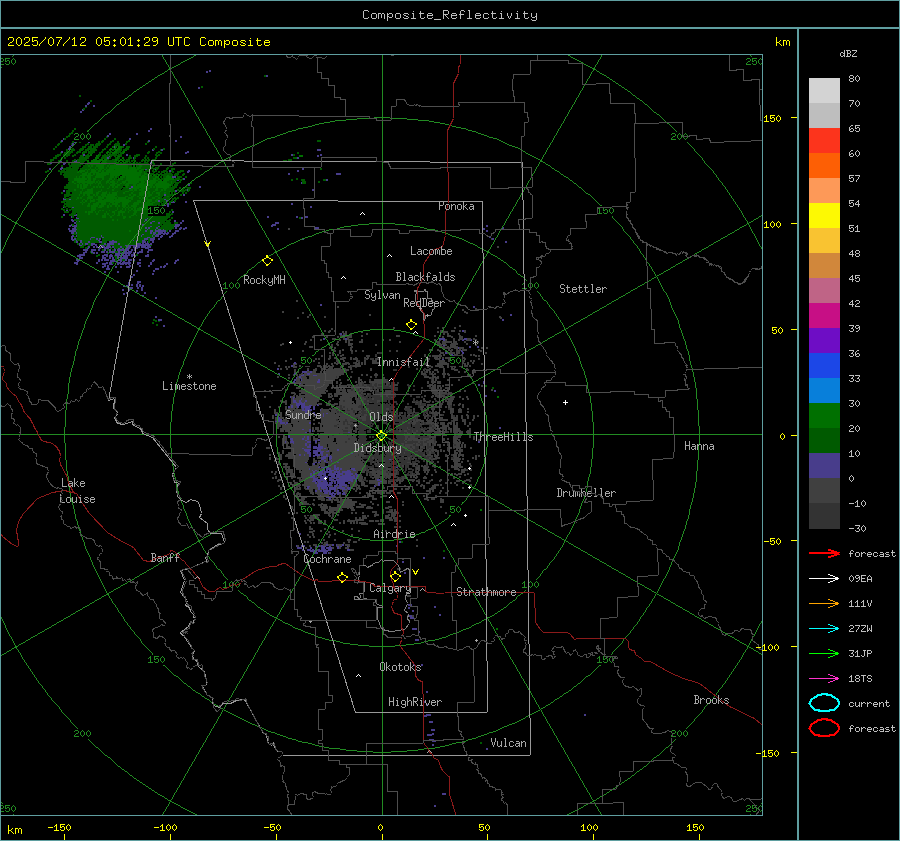Image resolution: width=900 pixels, height=841 pixels.
Task: Click the cyan current ellipse icon
Action: tap(824, 703)
